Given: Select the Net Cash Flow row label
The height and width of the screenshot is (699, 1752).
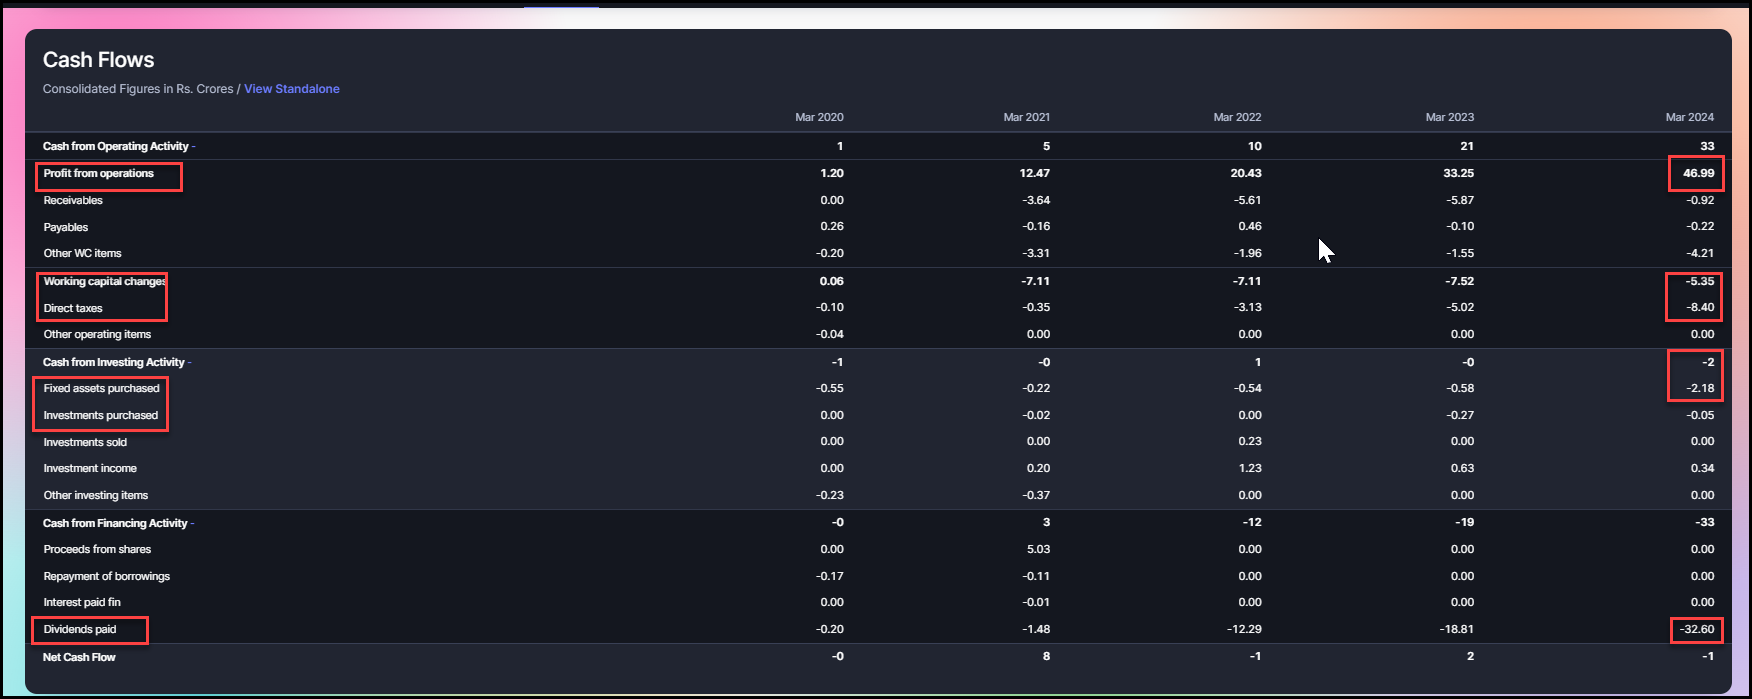Looking at the screenshot, I should click(x=79, y=657).
